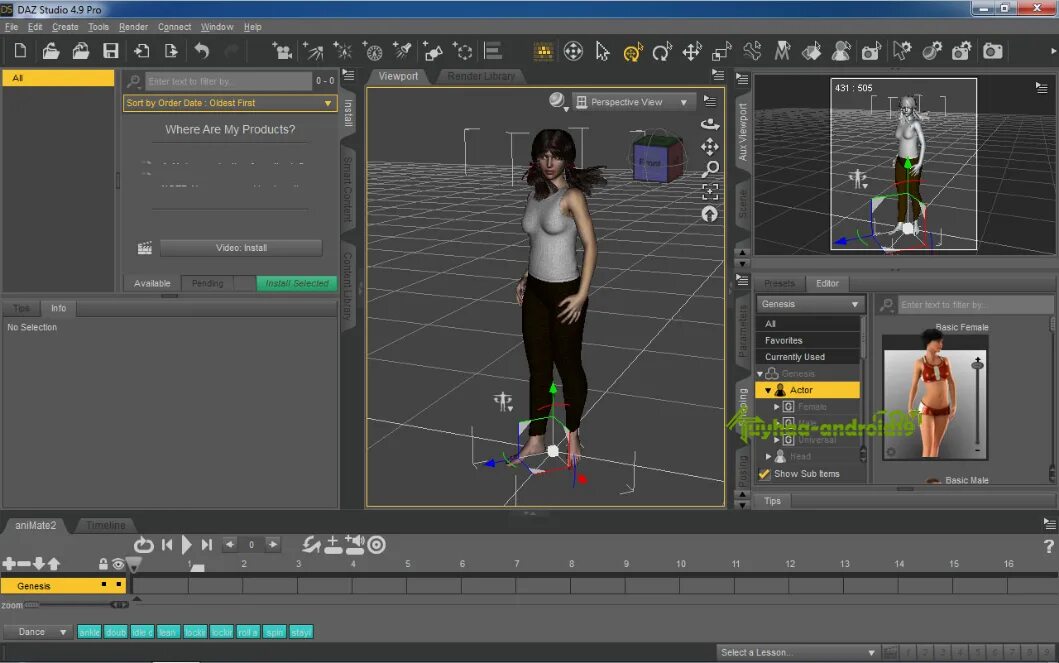Select the bone ActivePose tool
Image resolution: width=1059 pixels, height=663 pixels.
point(752,51)
